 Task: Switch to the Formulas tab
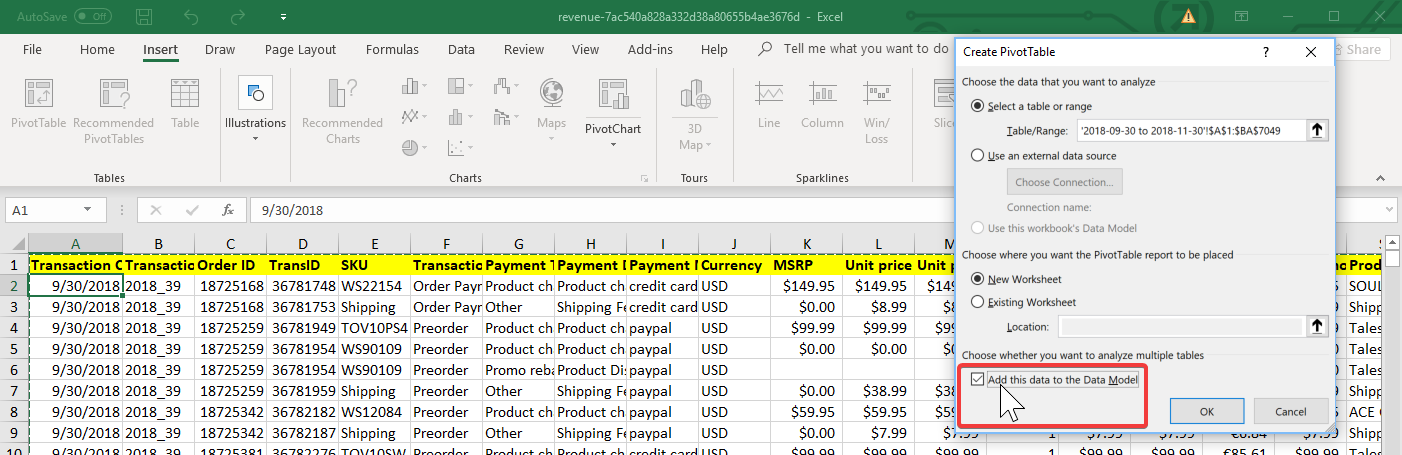(x=392, y=49)
